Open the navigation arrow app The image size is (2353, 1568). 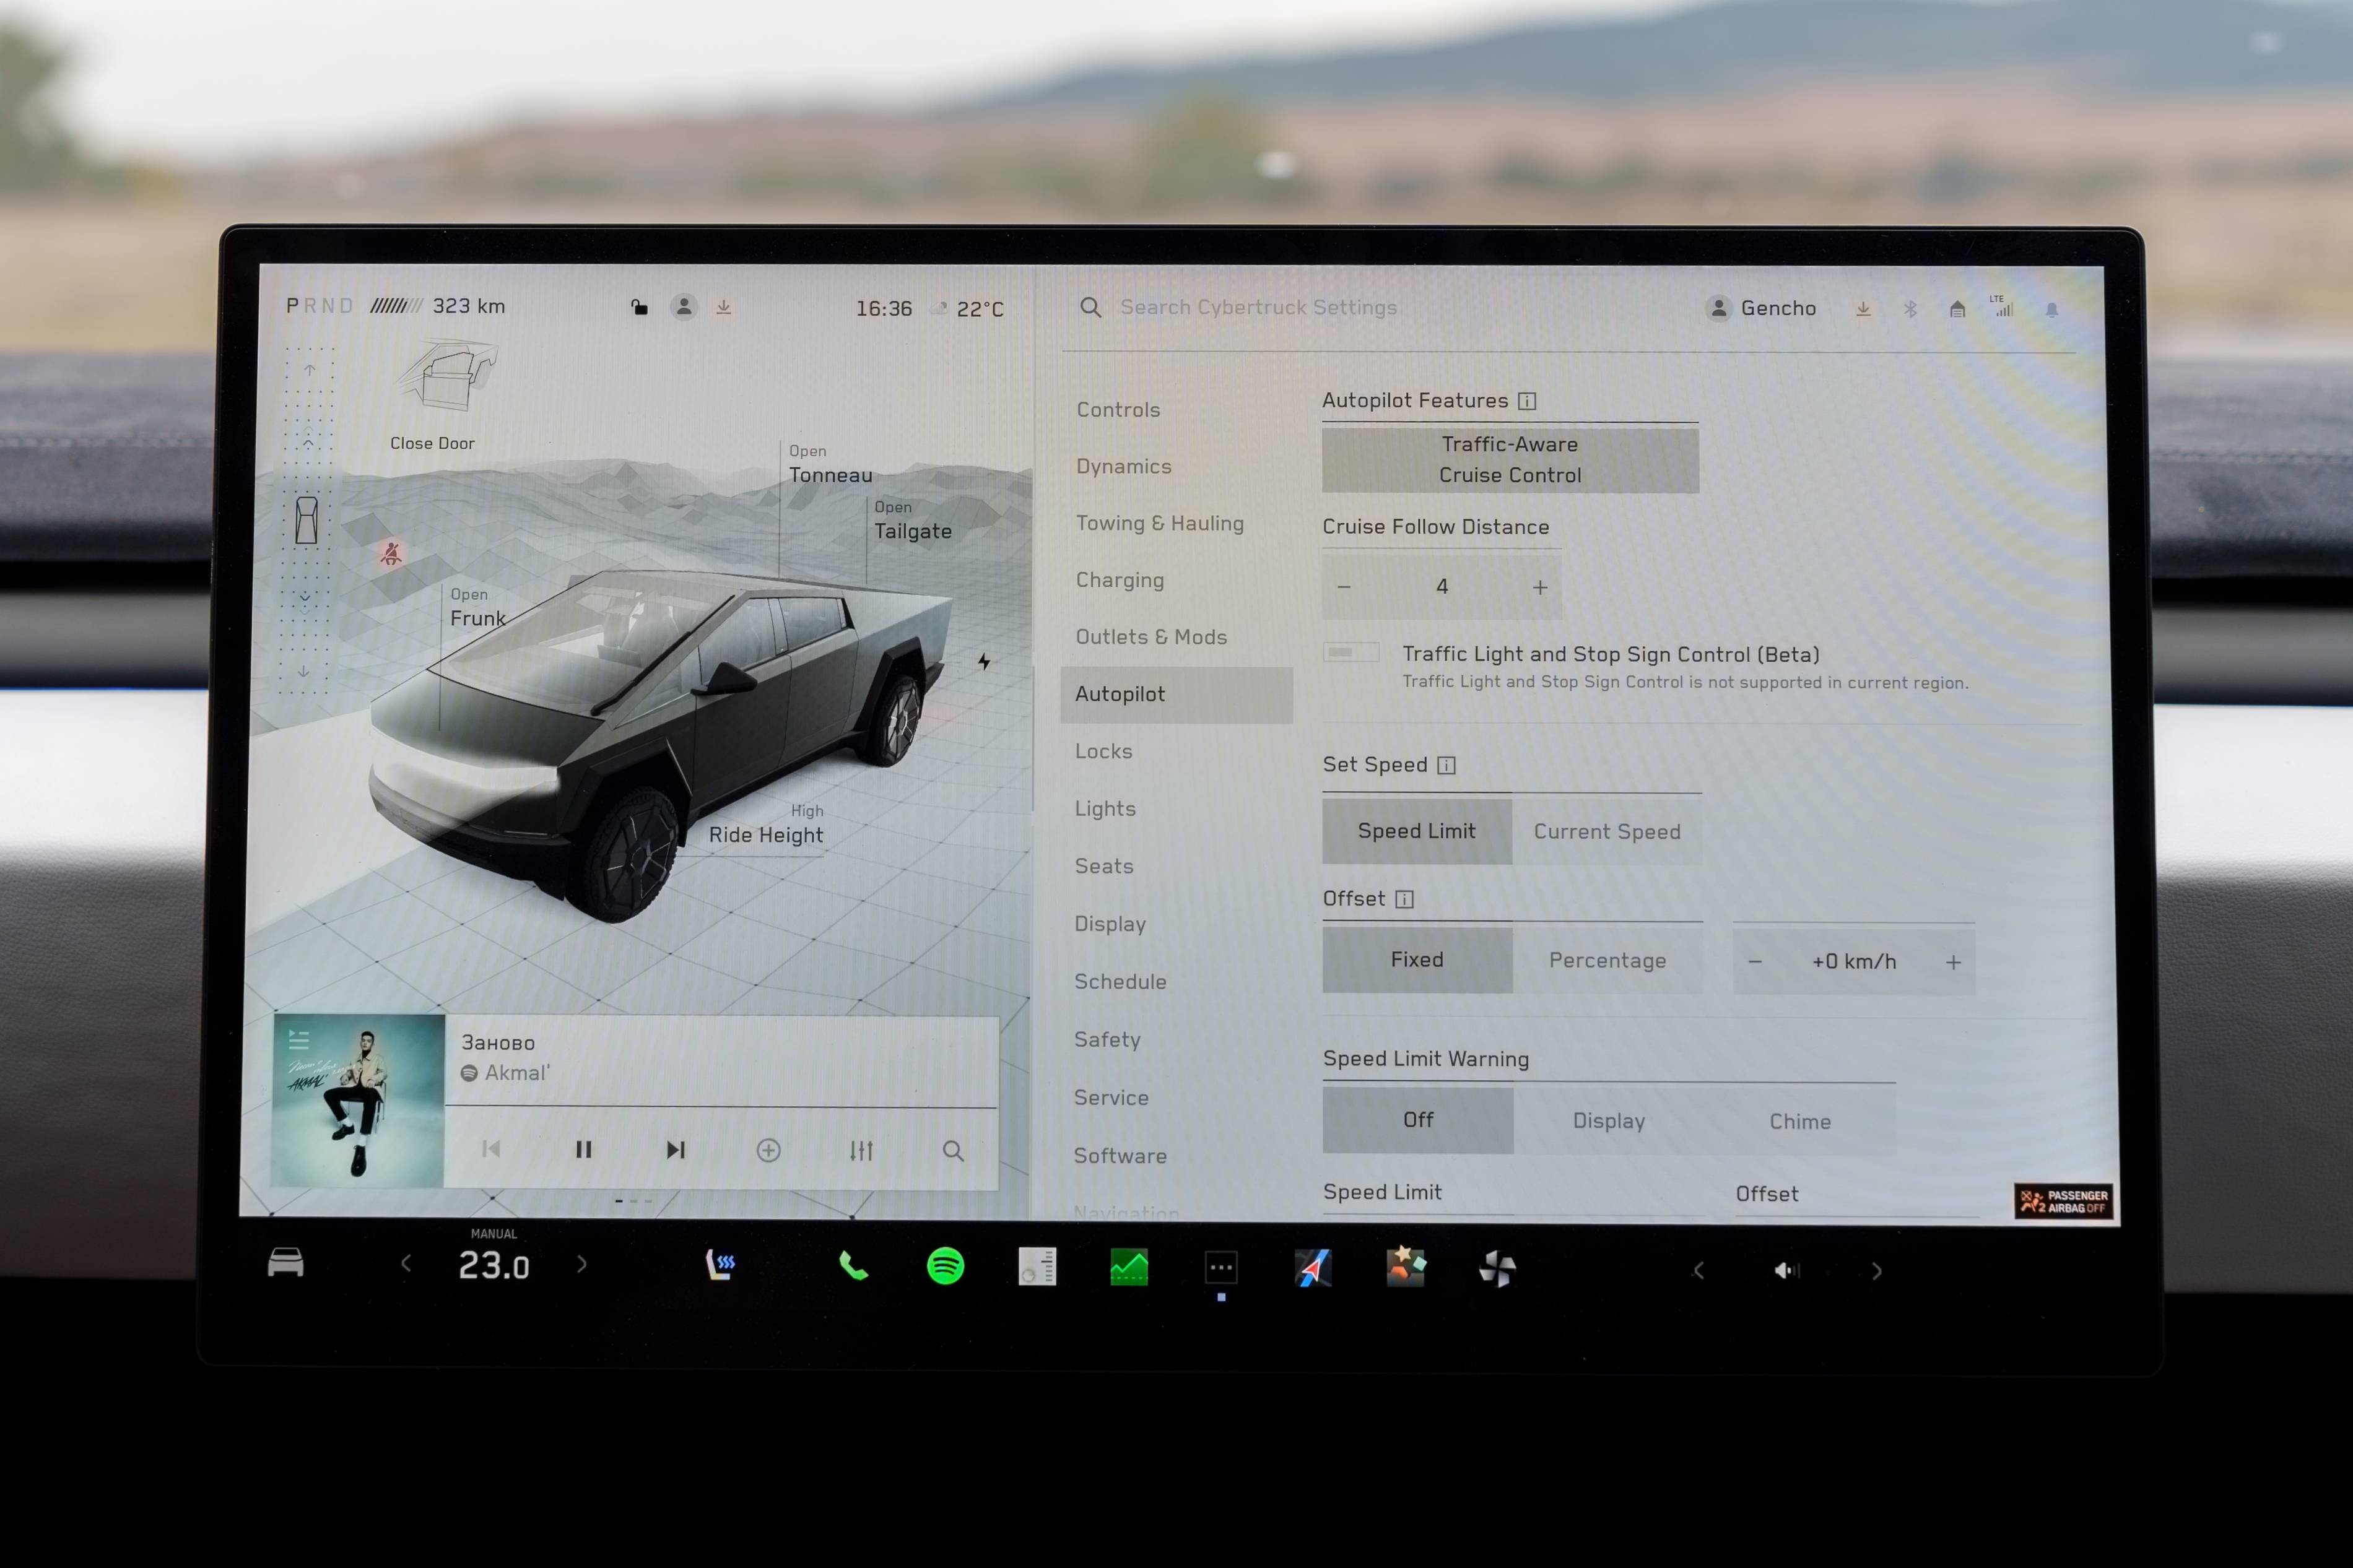click(1312, 1268)
